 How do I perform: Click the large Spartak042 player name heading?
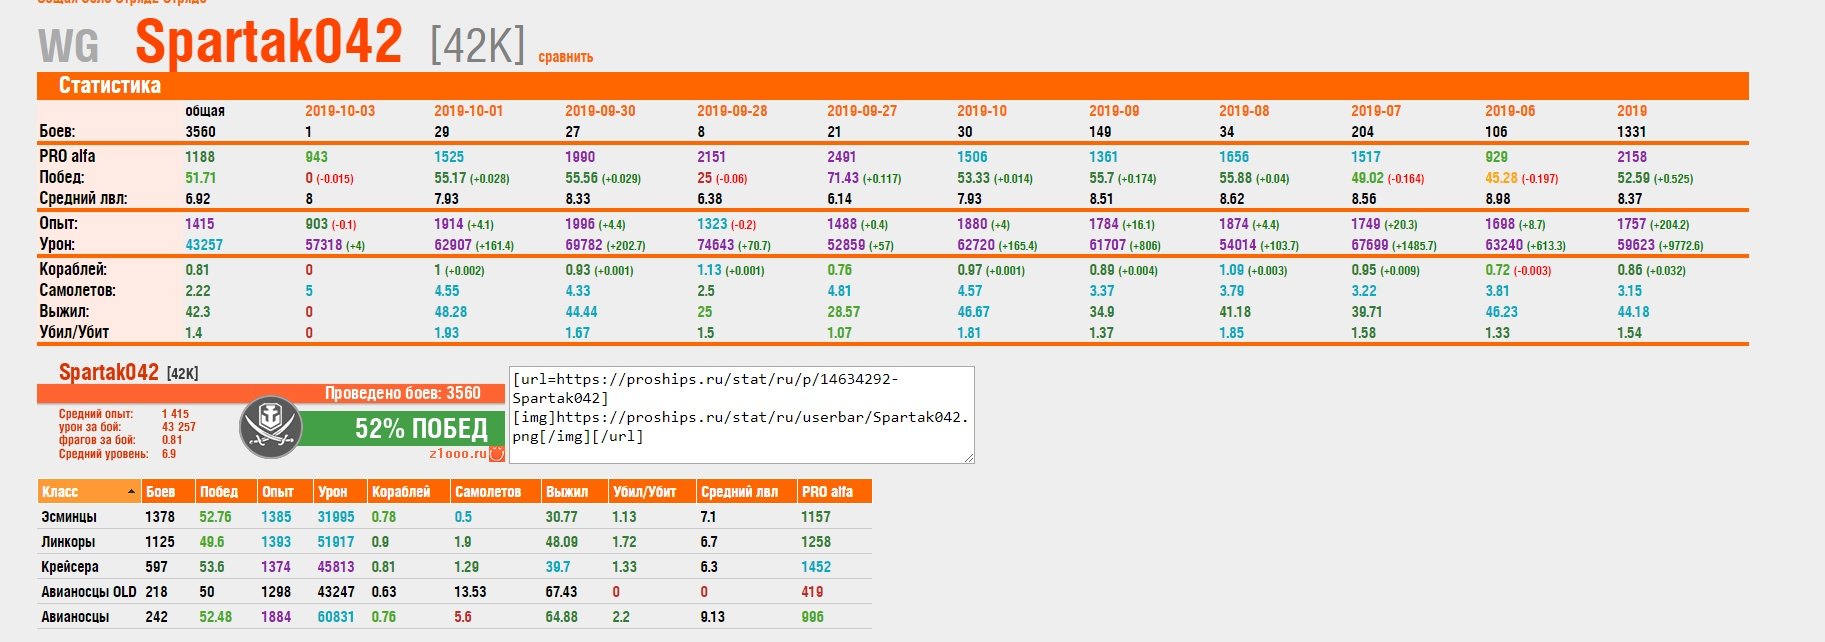(x=269, y=42)
